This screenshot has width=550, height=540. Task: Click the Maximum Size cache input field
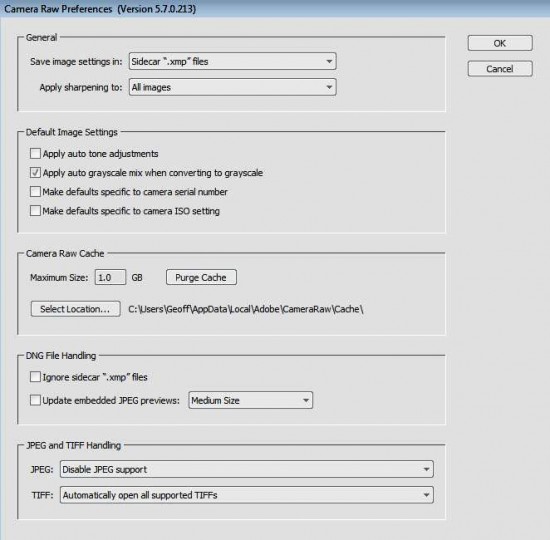pyautogui.click(x=110, y=278)
